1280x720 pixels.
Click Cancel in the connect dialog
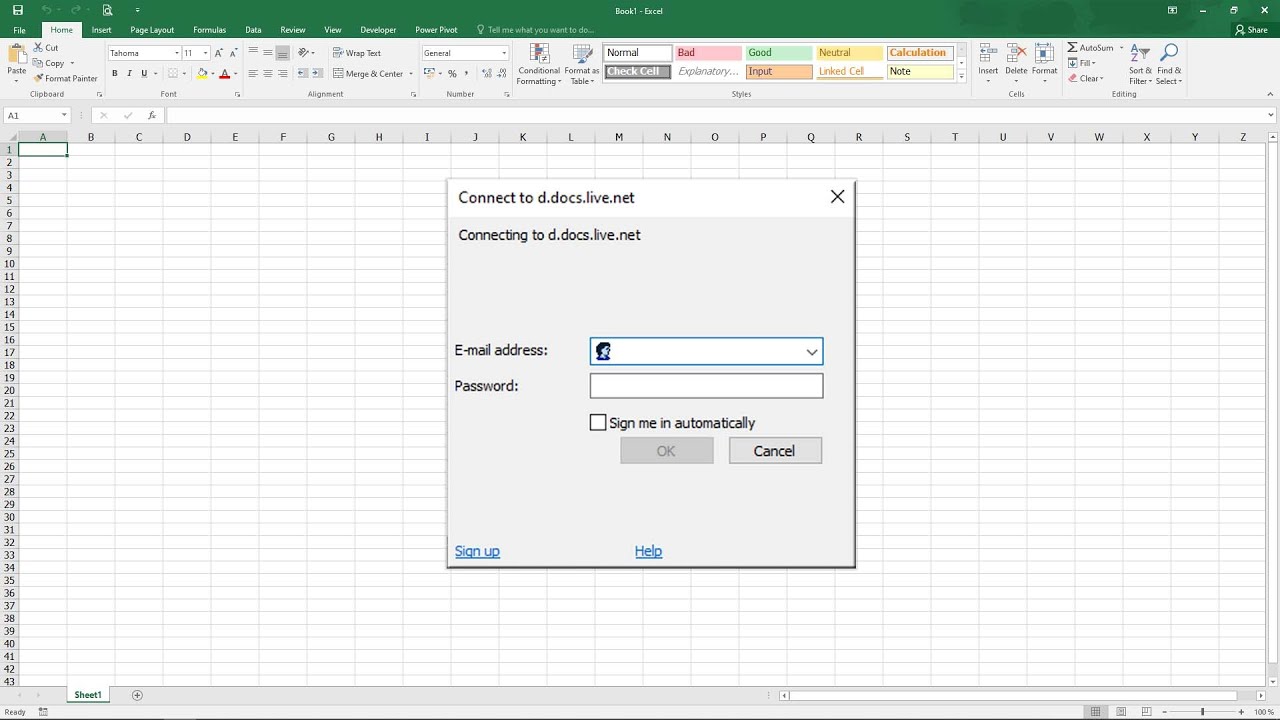(x=775, y=451)
